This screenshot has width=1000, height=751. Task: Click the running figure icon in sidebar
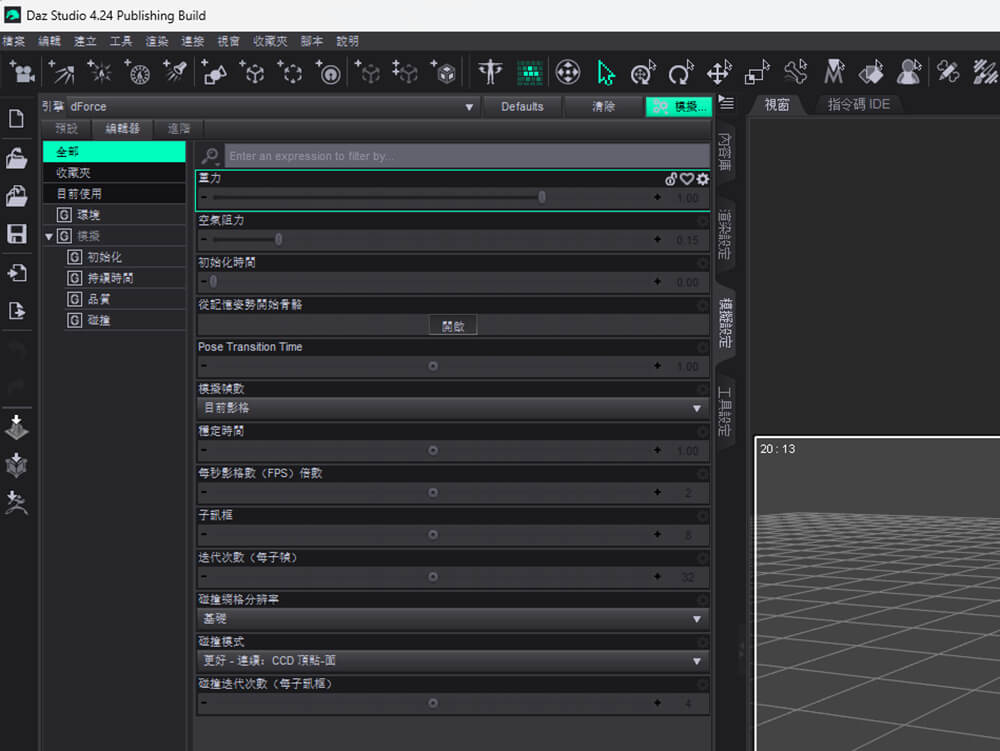[x=17, y=503]
